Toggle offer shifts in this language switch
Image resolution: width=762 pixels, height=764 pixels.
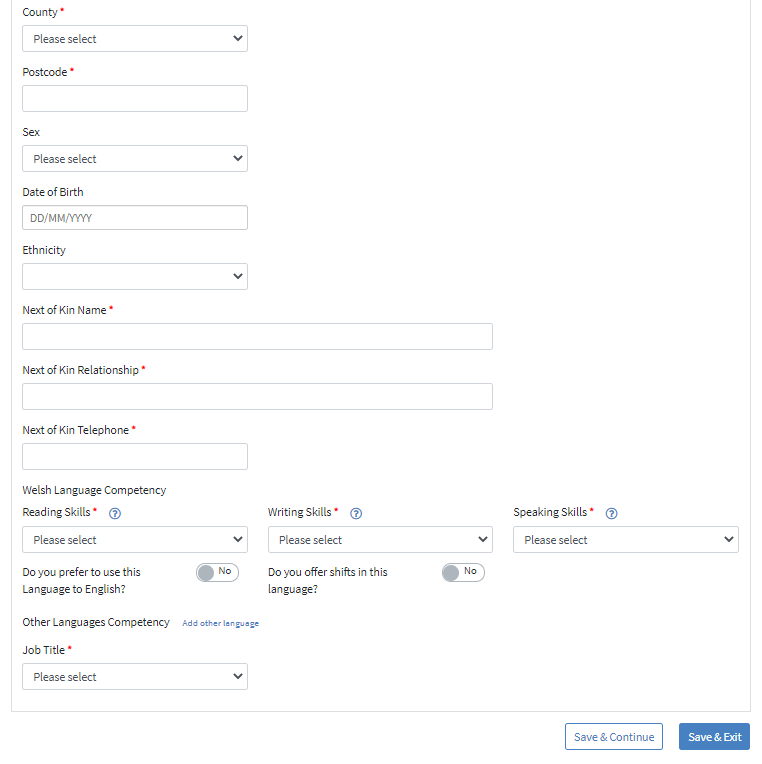pyautogui.click(x=463, y=572)
